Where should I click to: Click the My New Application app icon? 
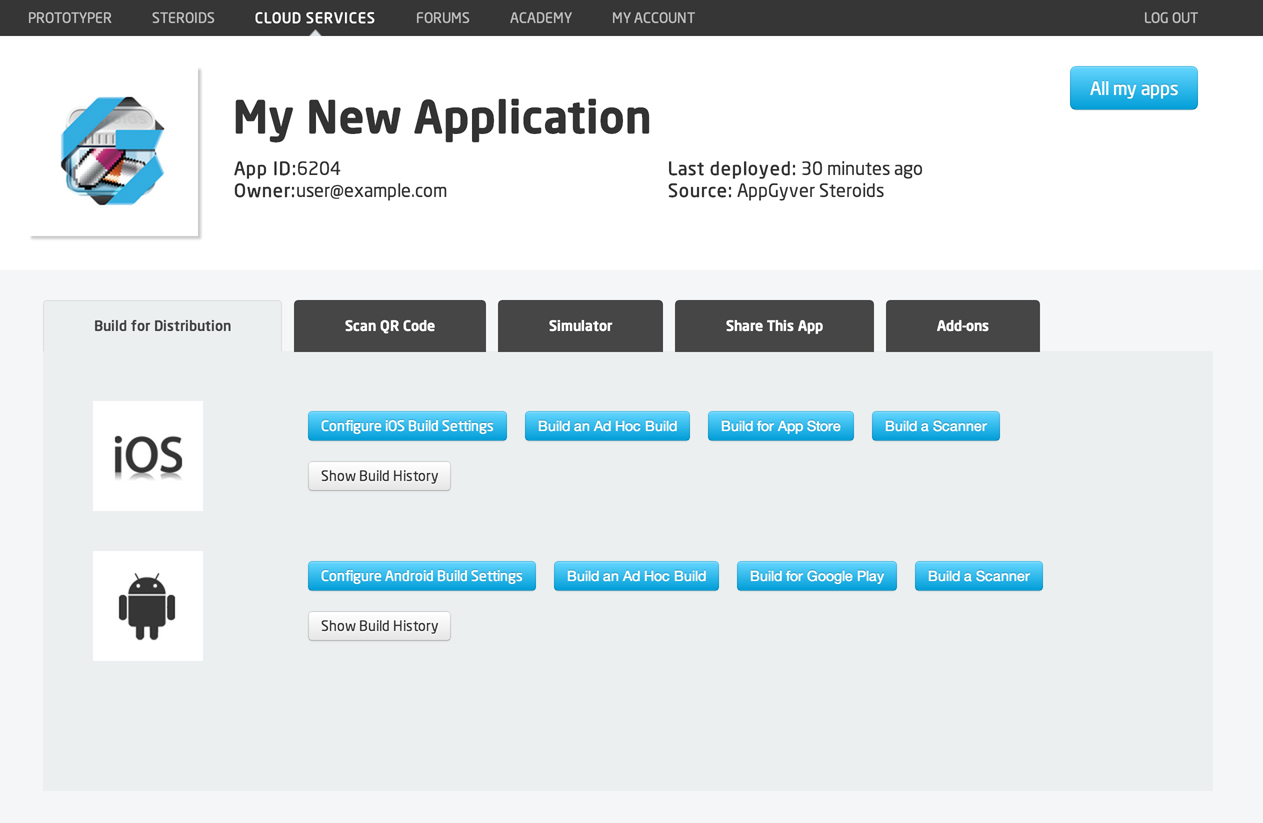coord(114,152)
